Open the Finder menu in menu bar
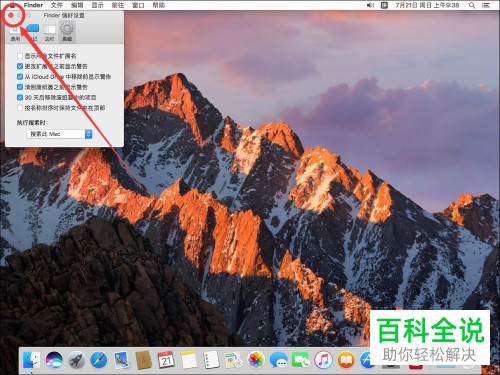This screenshot has width=500, height=375. point(33,5)
